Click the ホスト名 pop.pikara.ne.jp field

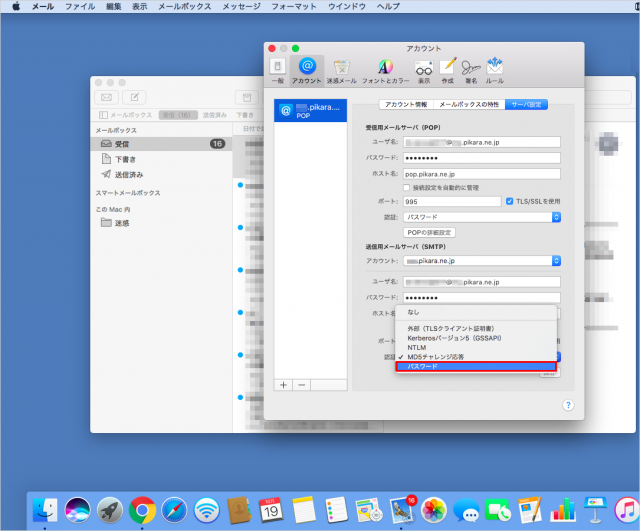pos(482,174)
